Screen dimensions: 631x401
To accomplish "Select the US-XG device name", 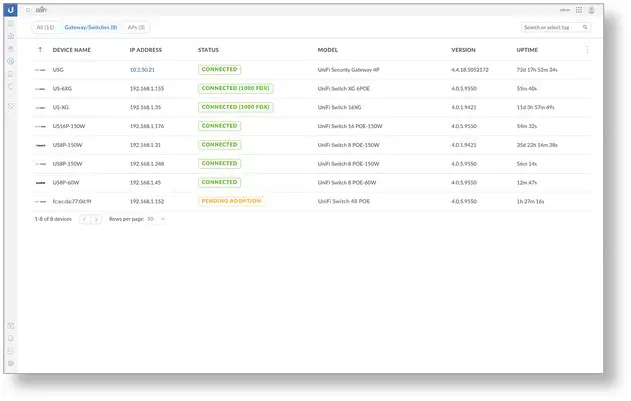I will point(61,107).
